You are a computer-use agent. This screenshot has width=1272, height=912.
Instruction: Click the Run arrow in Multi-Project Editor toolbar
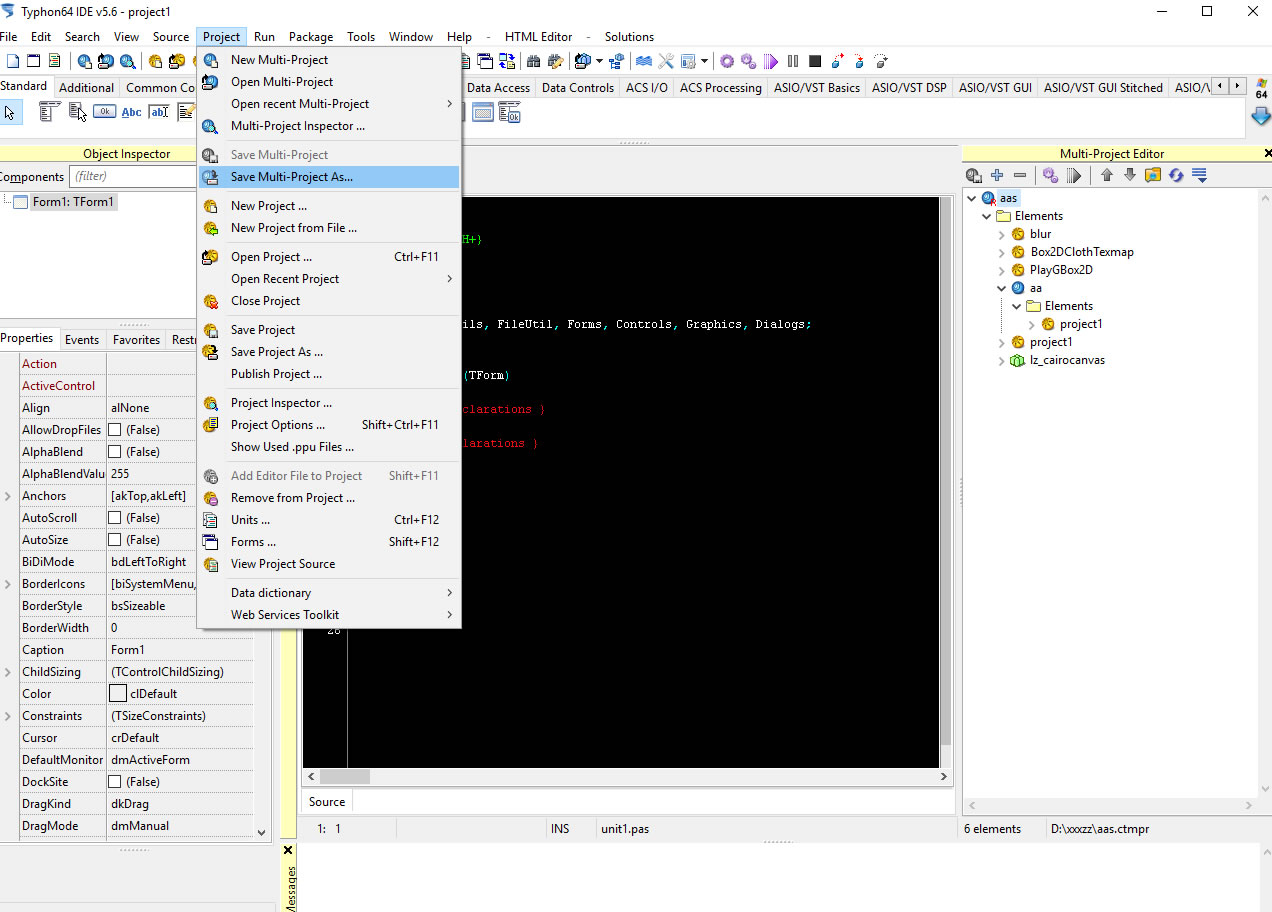[x=1074, y=176]
